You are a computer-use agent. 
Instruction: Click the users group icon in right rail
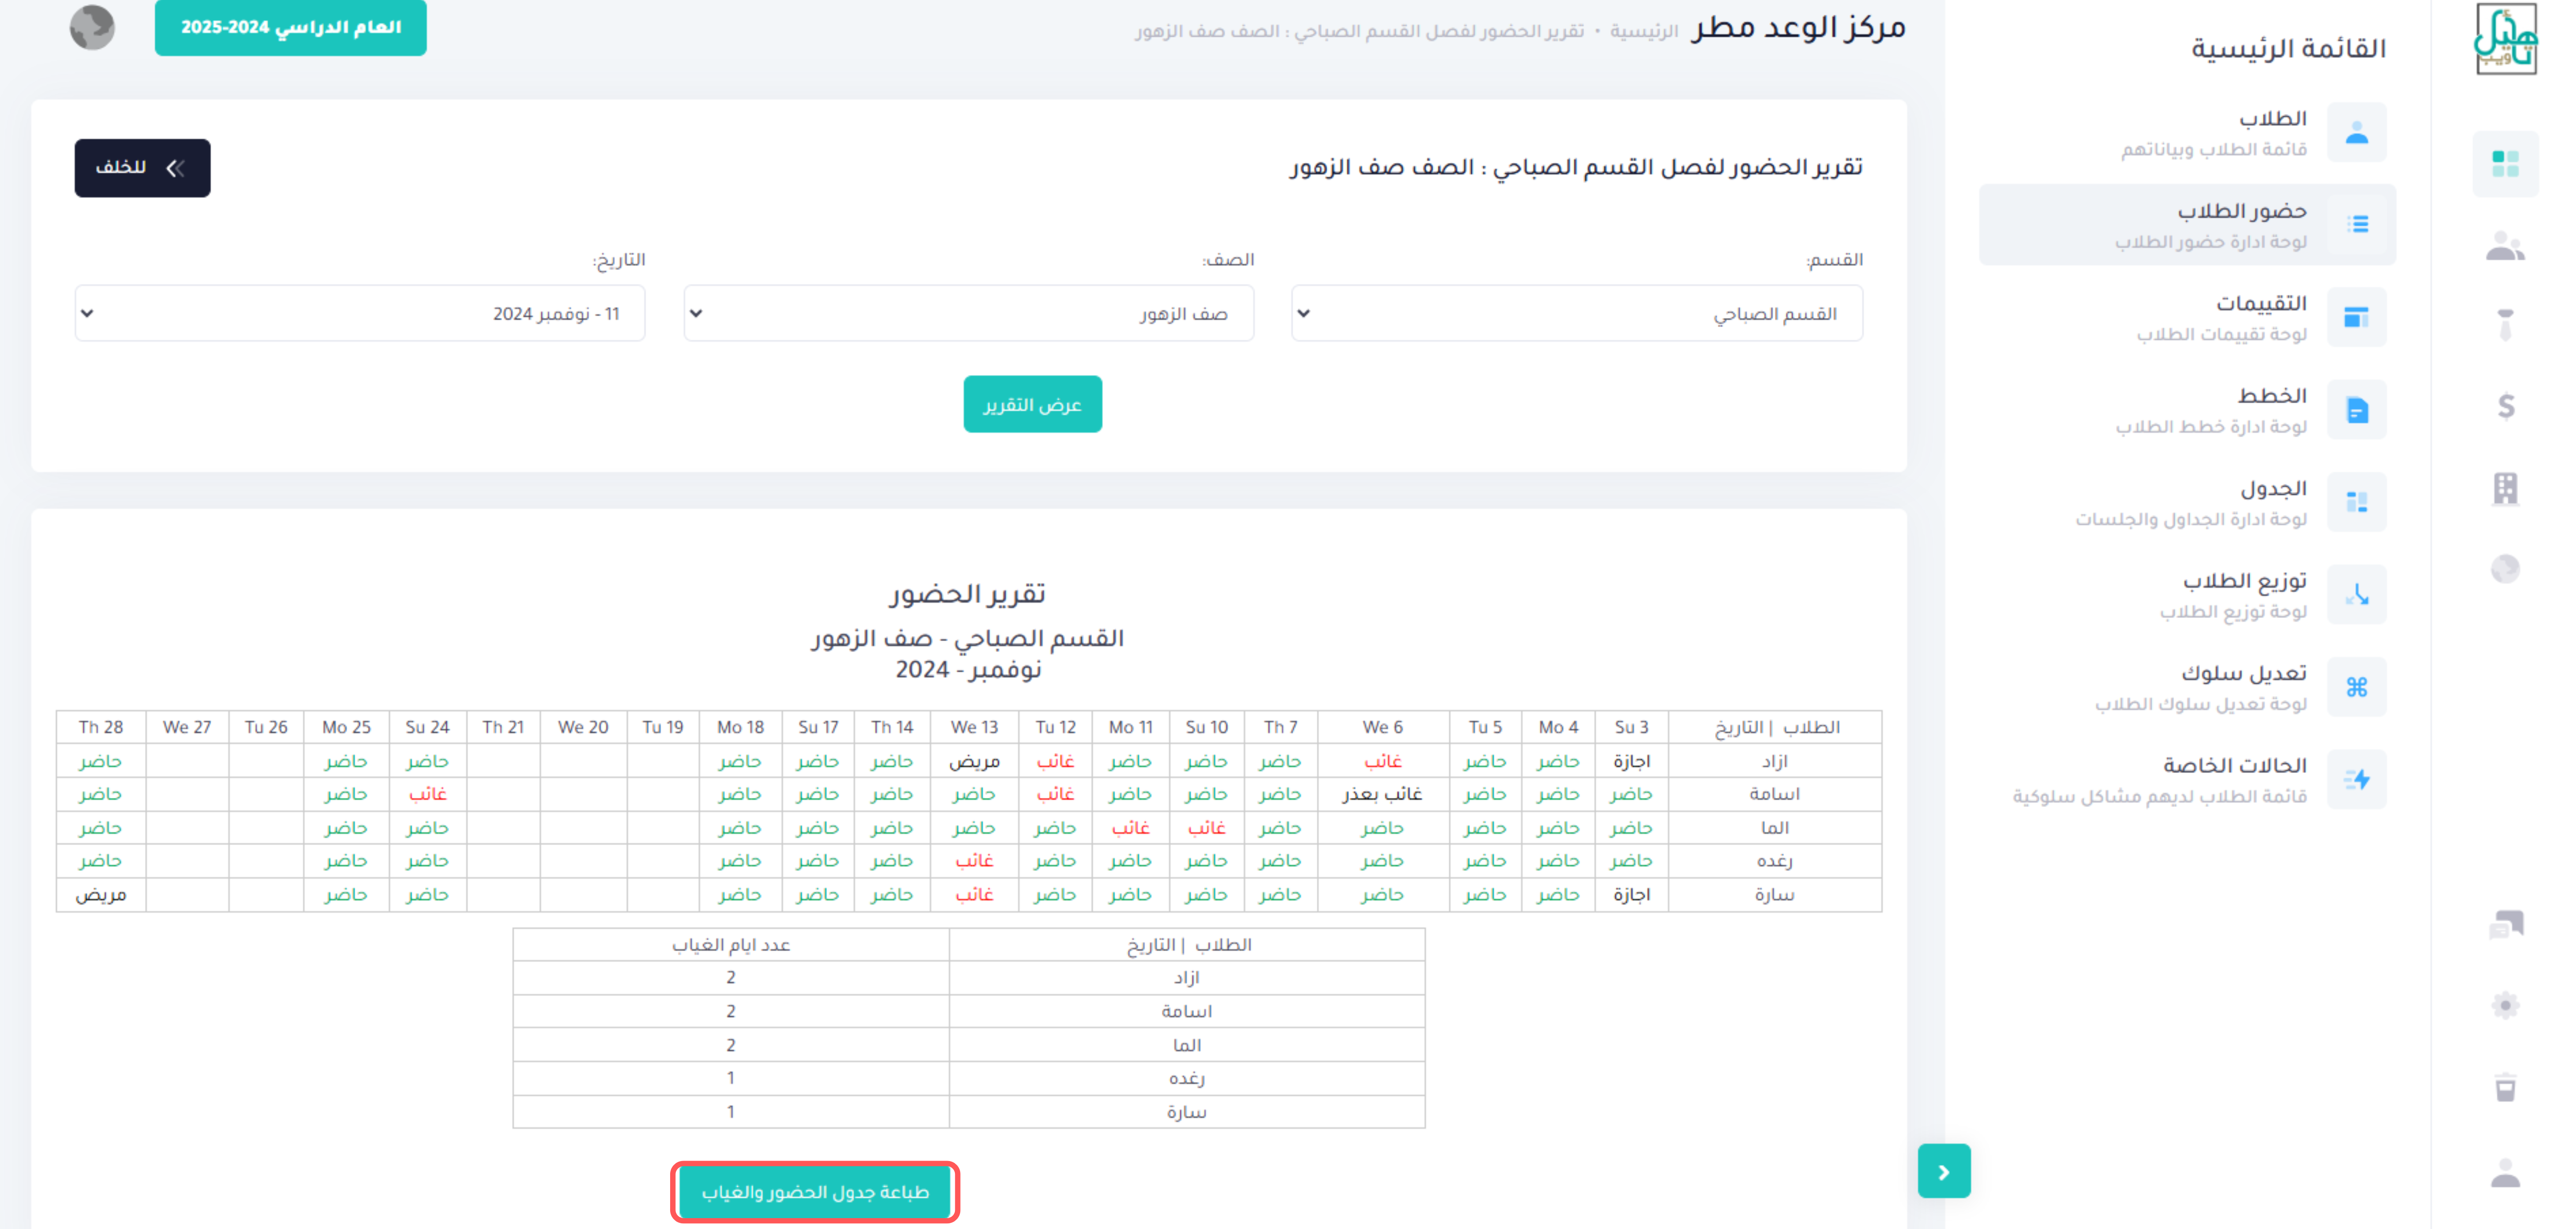2505,246
